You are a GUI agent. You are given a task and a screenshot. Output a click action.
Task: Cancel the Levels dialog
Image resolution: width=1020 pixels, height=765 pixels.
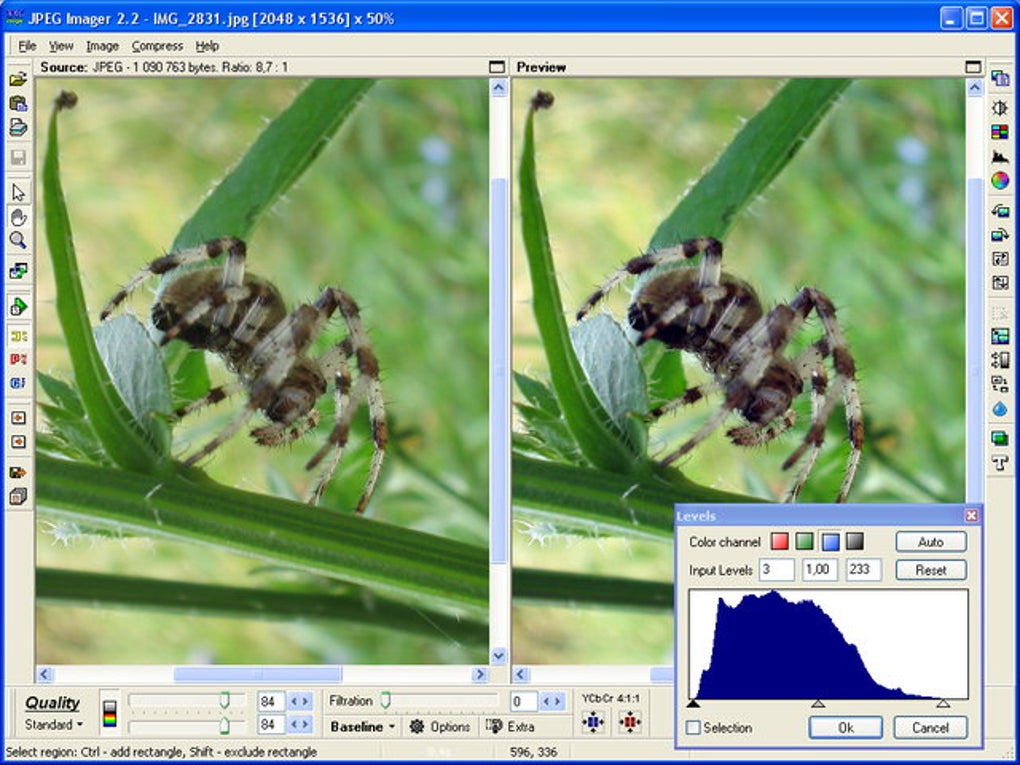(930, 727)
